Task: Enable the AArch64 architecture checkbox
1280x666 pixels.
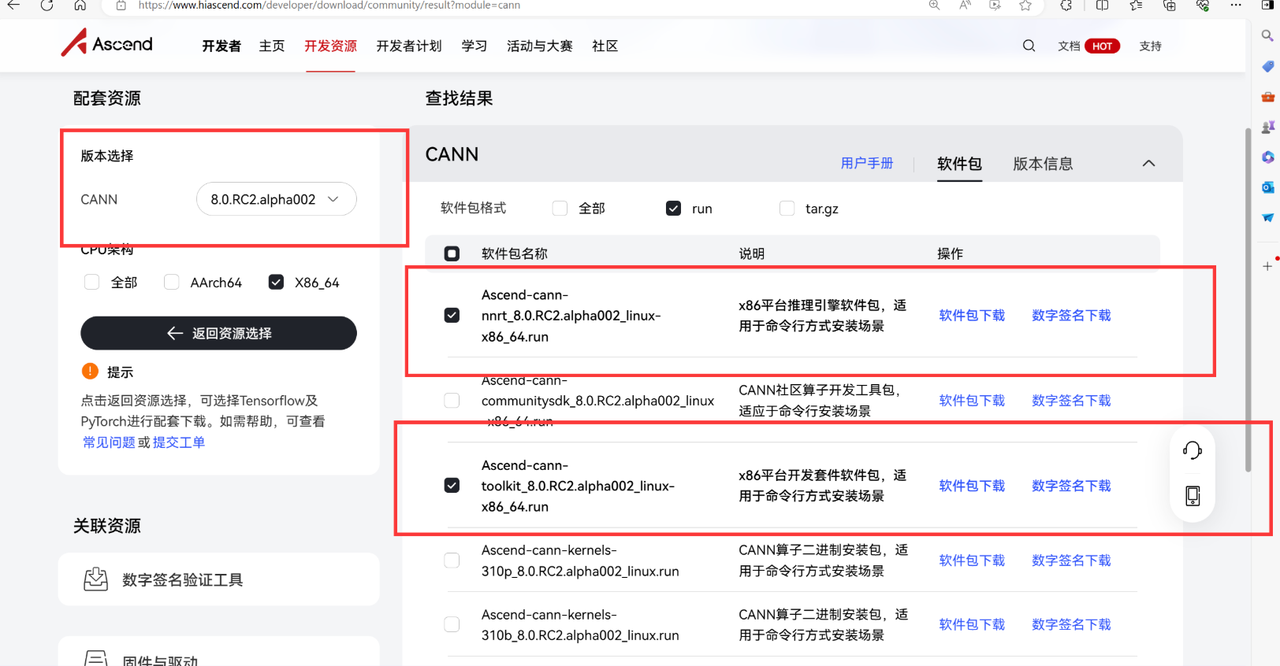Action: [172, 282]
